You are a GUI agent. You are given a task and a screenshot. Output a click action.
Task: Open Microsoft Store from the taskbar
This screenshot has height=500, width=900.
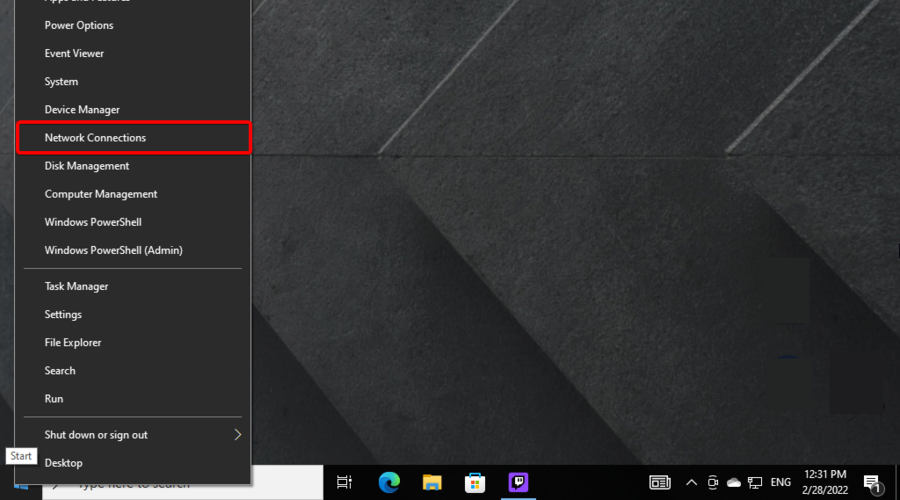(x=475, y=482)
